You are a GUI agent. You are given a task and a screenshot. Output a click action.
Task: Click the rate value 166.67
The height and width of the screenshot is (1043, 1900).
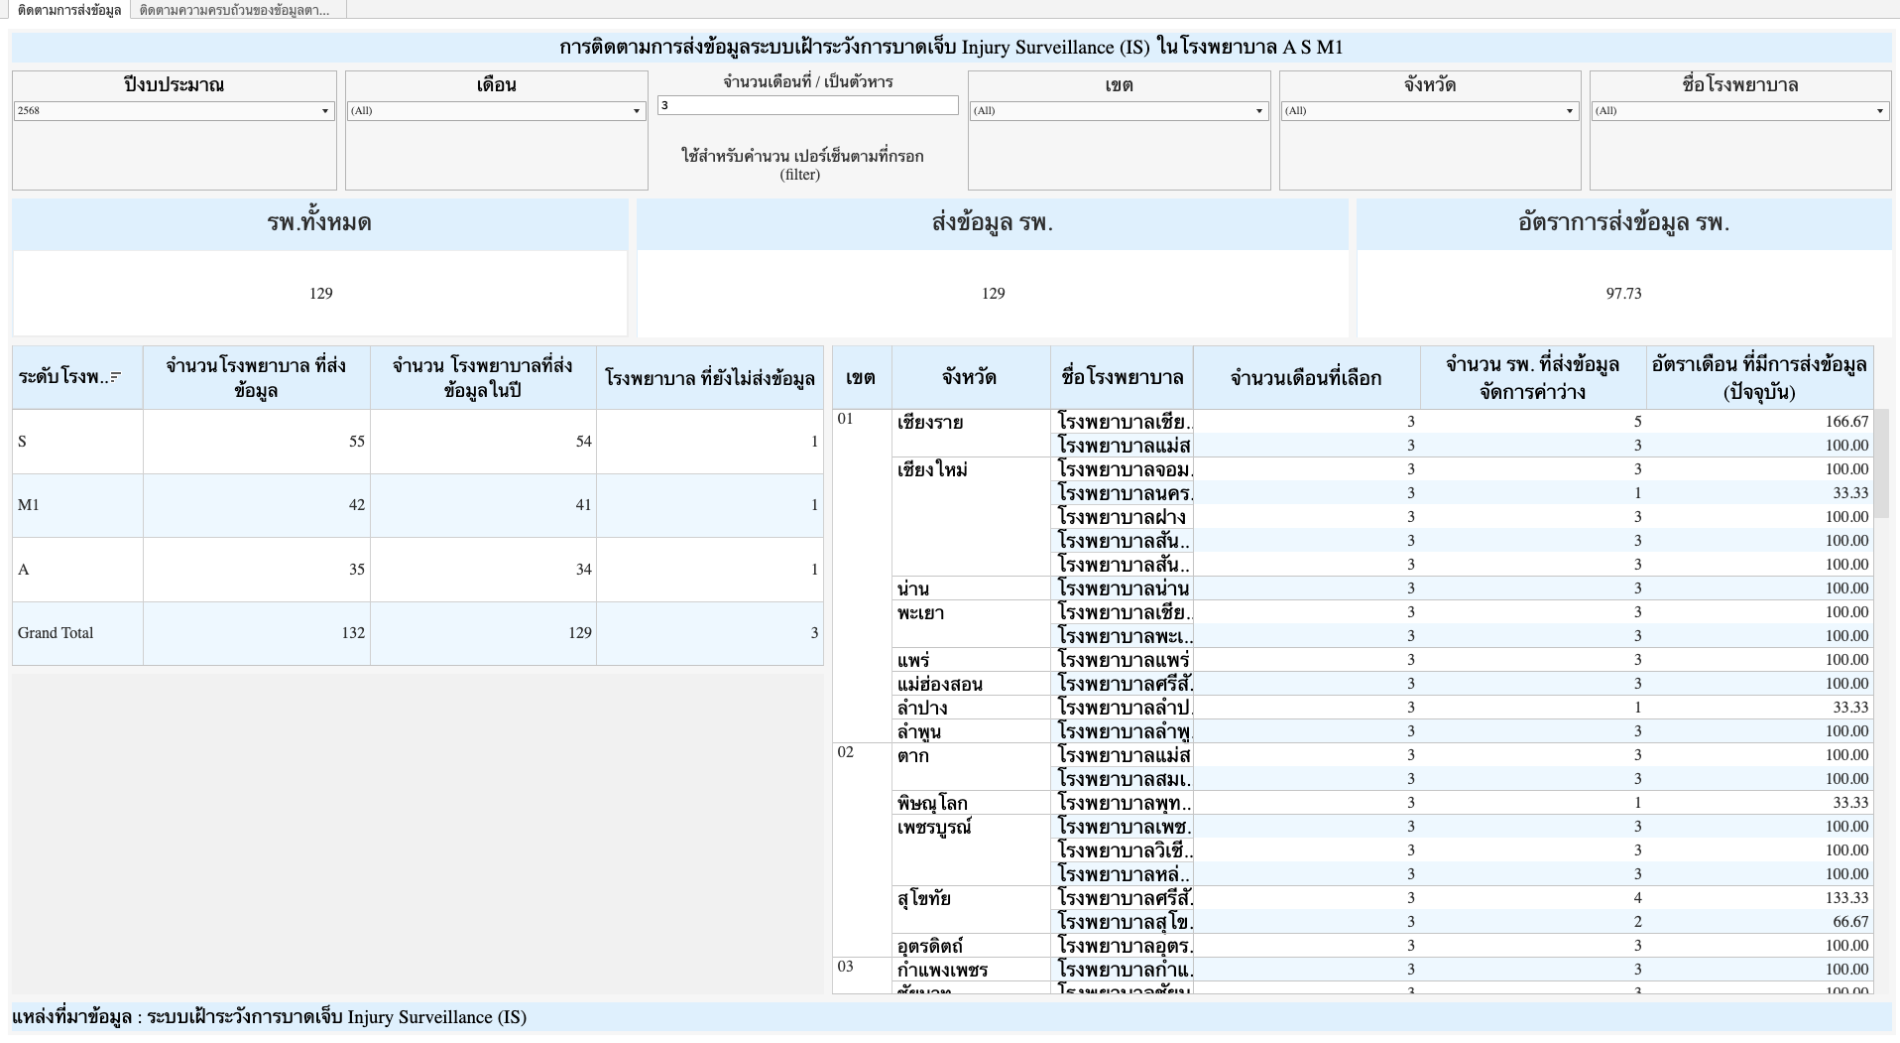pyautogui.click(x=1847, y=421)
